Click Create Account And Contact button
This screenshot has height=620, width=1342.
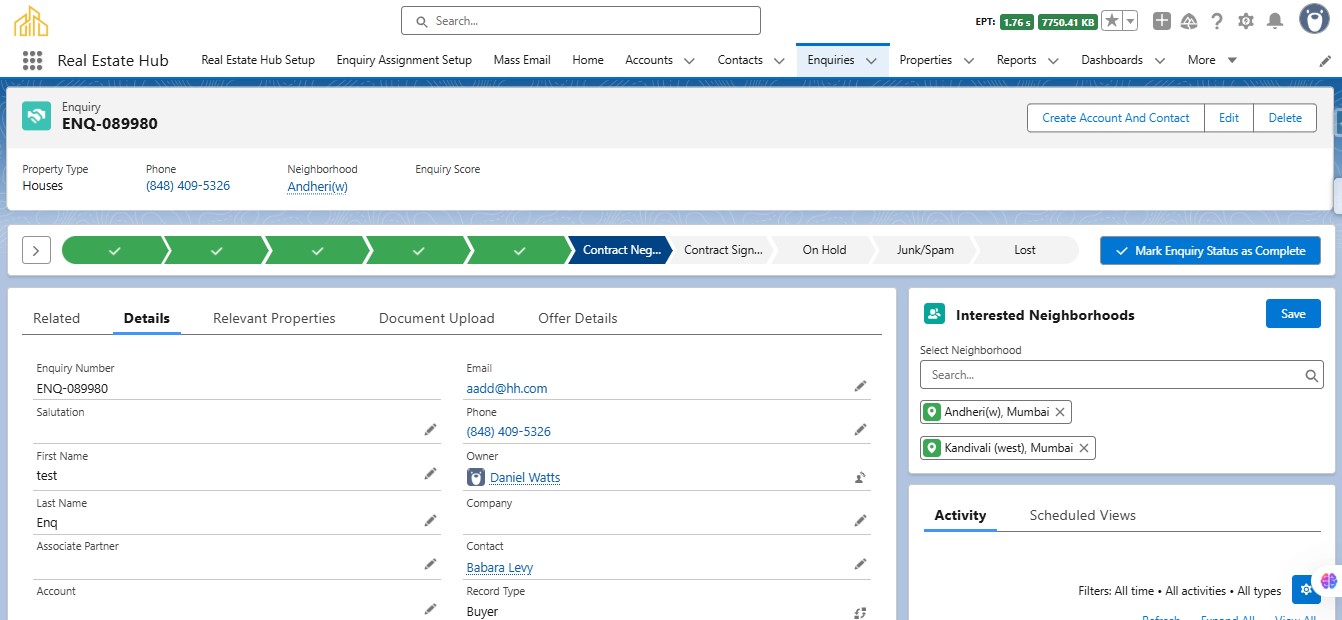coord(1115,118)
